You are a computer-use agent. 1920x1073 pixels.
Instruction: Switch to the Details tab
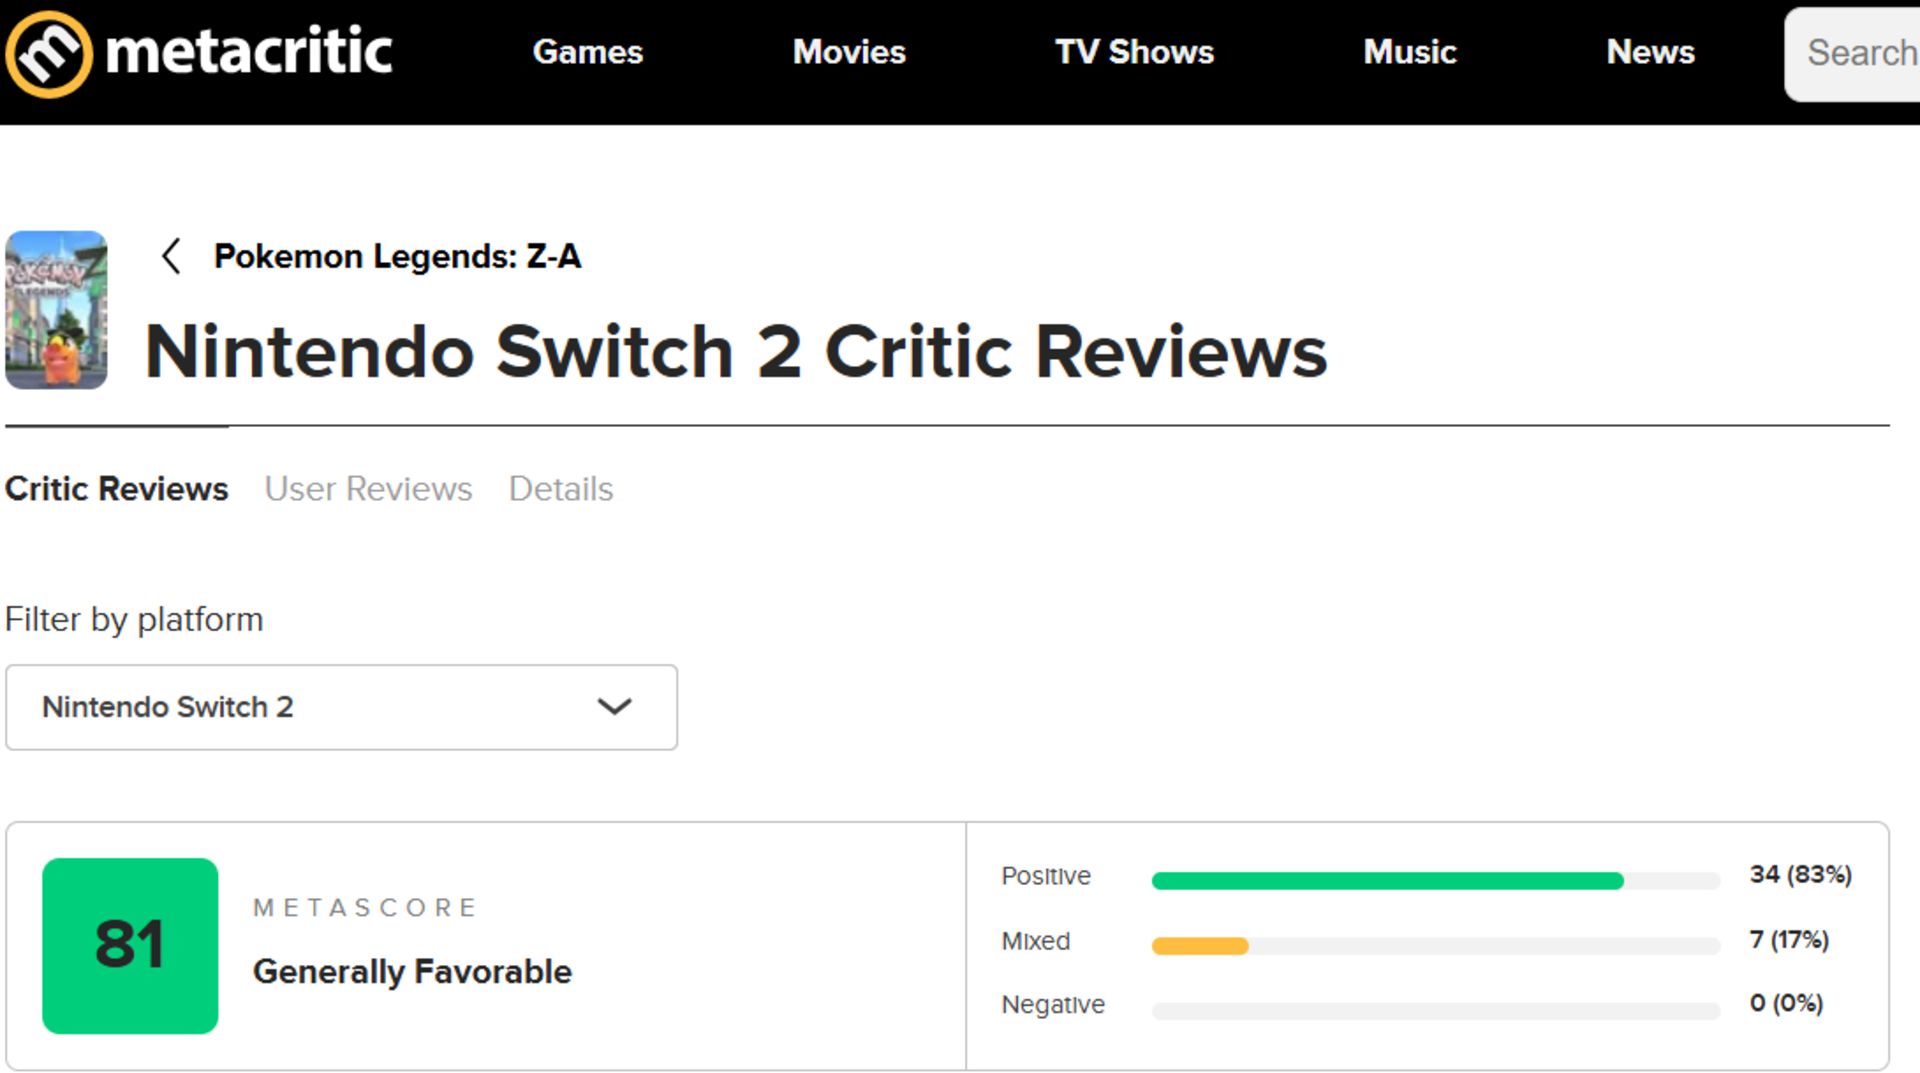tap(561, 489)
